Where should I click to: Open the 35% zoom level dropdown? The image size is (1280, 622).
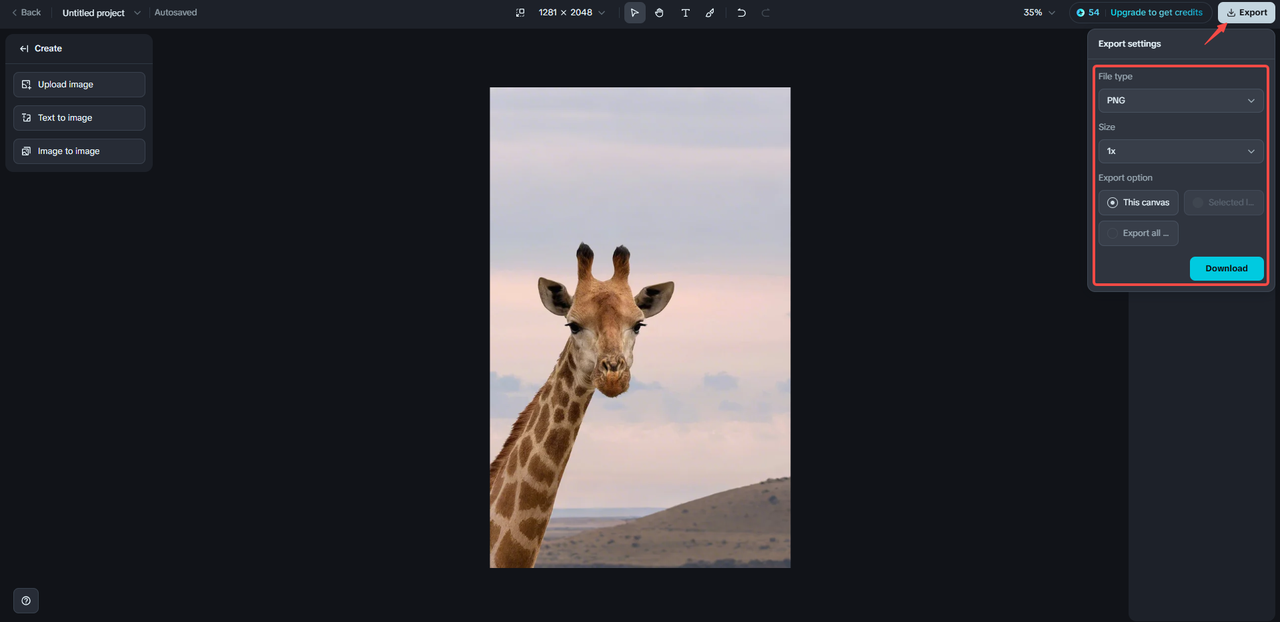pyautogui.click(x=1039, y=13)
